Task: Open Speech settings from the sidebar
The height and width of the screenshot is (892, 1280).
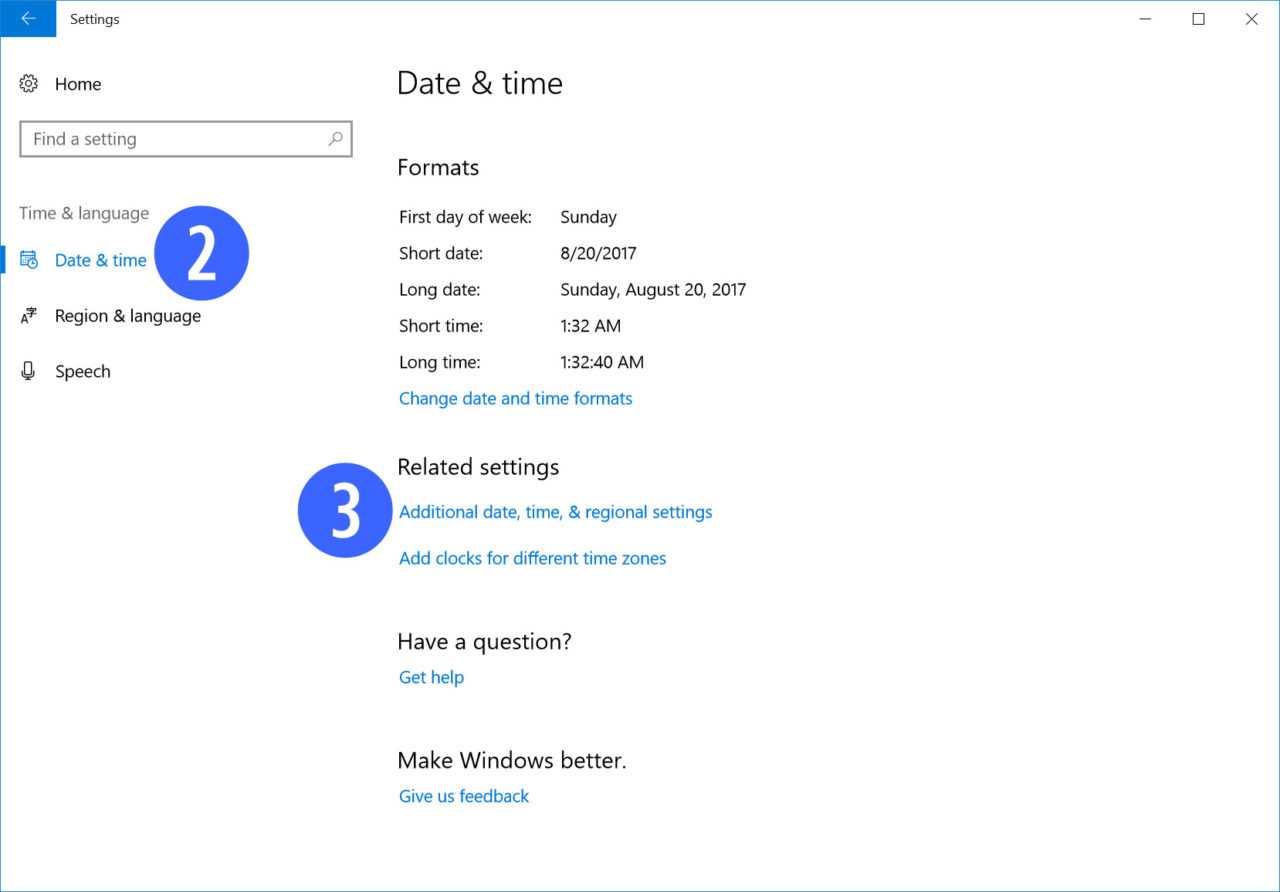Action: [x=82, y=370]
